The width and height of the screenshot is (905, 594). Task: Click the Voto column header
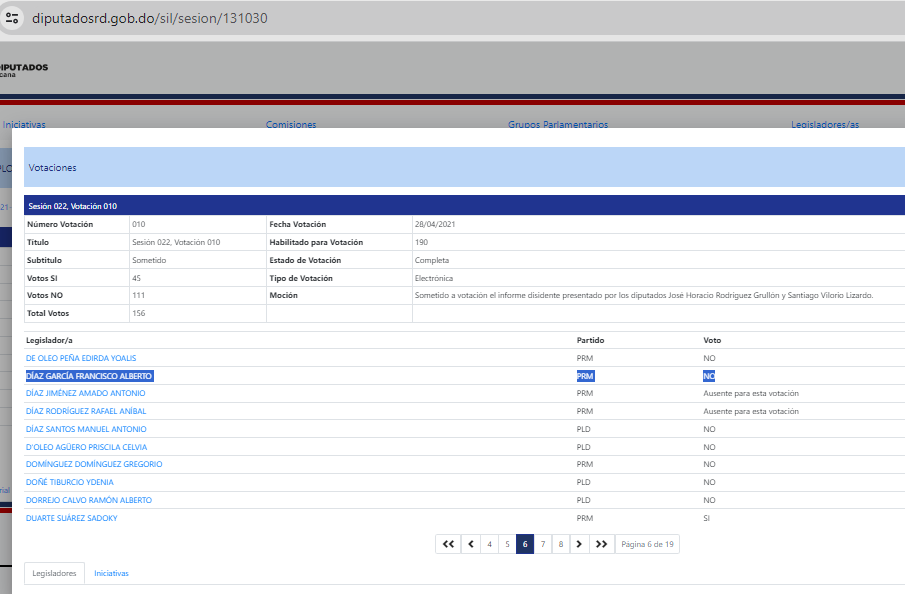pos(712,340)
